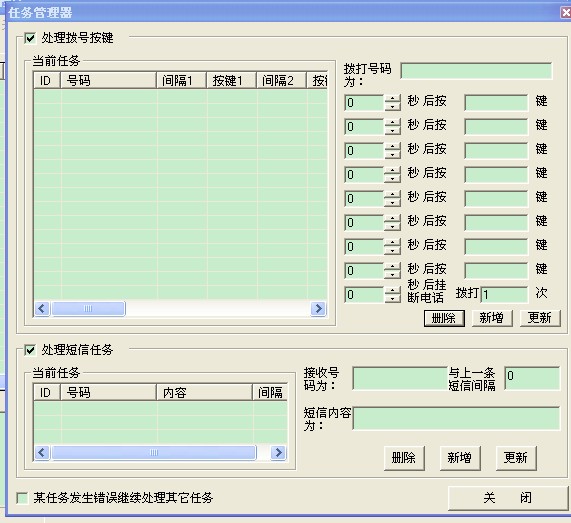Click 删除 button in SMS task section
571x523 pixels.
pos(404,458)
